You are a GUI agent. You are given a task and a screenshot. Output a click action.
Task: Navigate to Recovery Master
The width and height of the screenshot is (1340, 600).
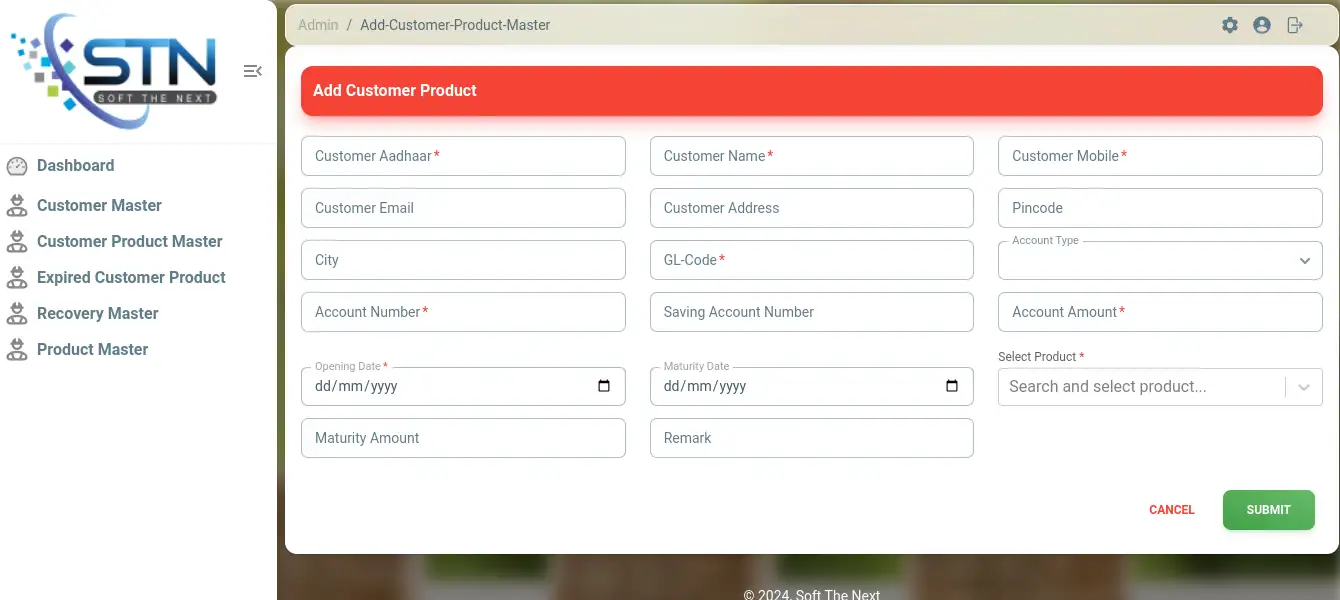tap(97, 314)
